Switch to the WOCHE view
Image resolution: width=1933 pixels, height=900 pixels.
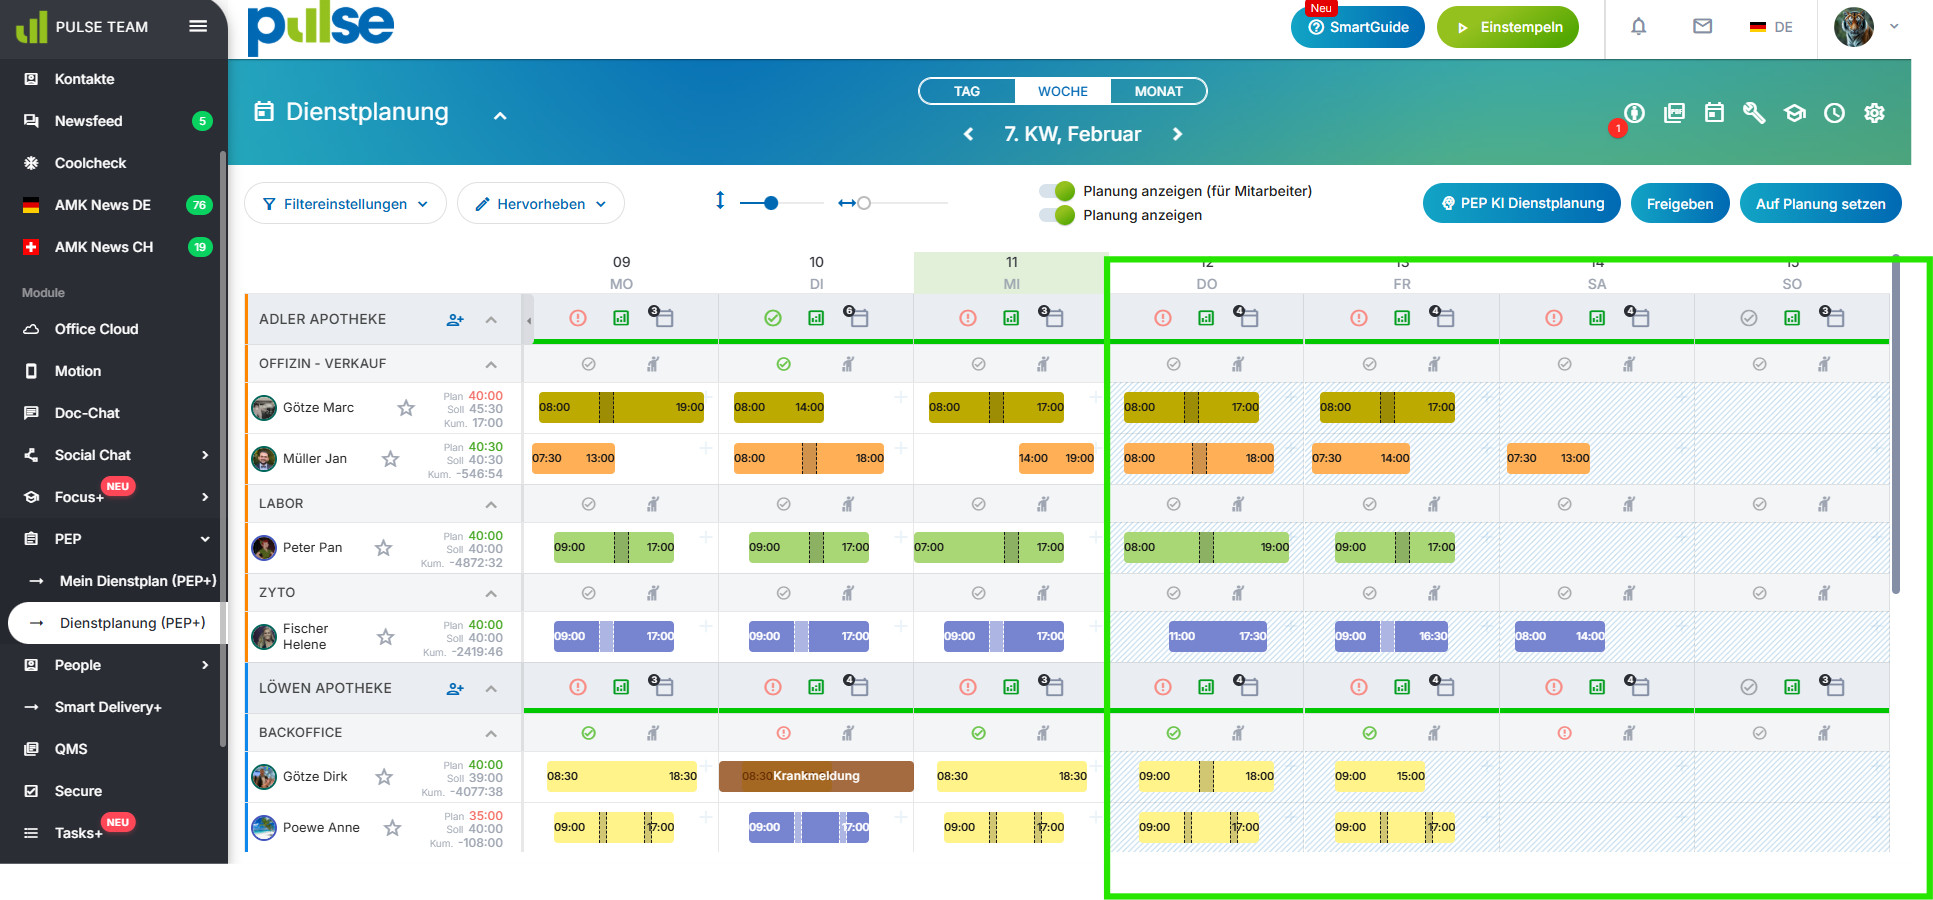tap(1063, 91)
